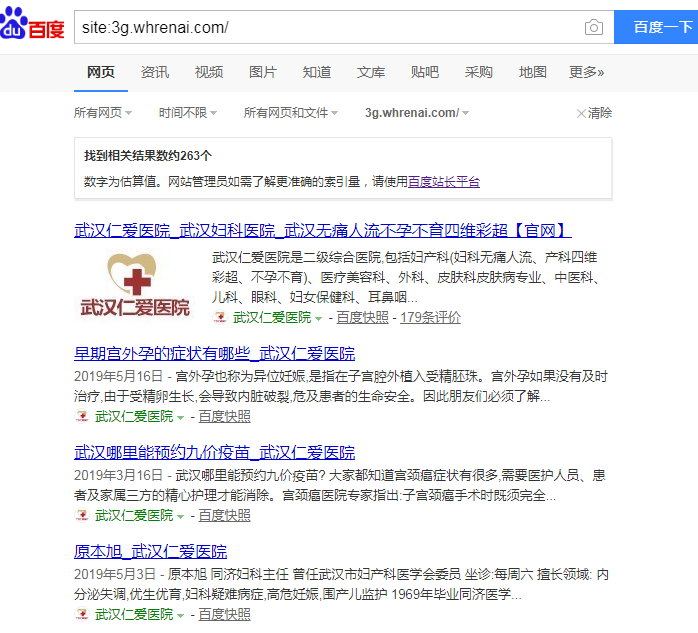
Task: Expand source arrow in first result
Action: coord(318,318)
